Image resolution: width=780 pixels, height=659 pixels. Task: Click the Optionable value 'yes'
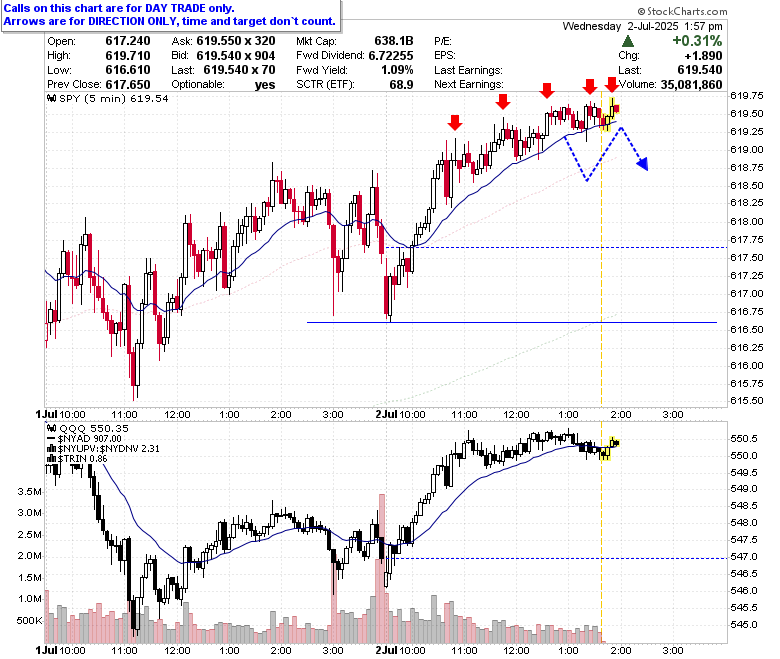[265, 85]
